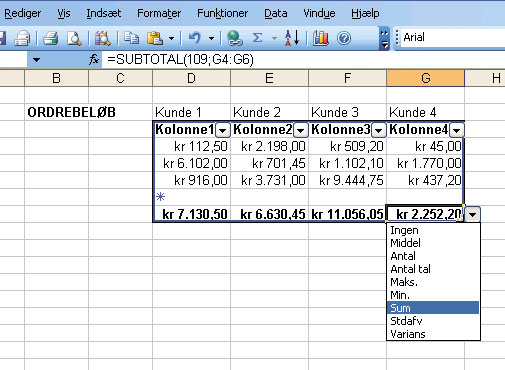Select cell with kr 1.770,00

click(x=425, y=163)
